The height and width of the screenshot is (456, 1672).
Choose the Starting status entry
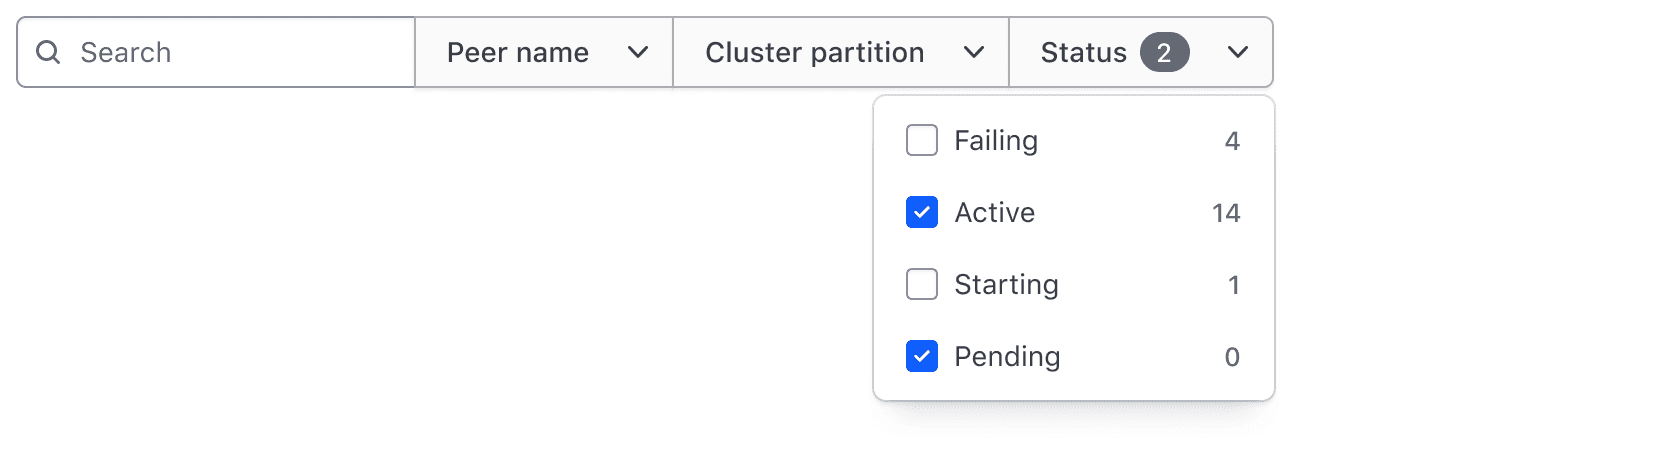[x=1074, y=284]
